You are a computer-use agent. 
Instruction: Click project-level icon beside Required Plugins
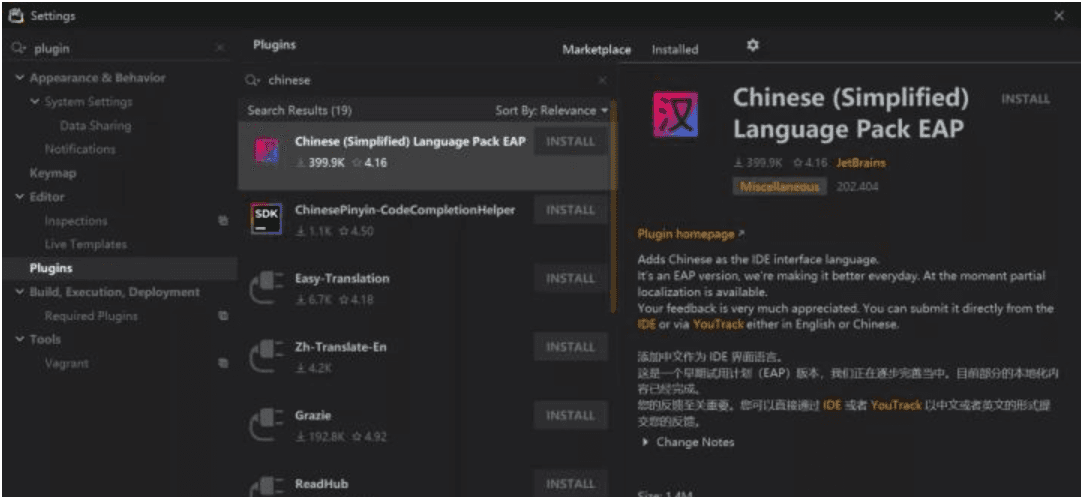tap(223, 316)
